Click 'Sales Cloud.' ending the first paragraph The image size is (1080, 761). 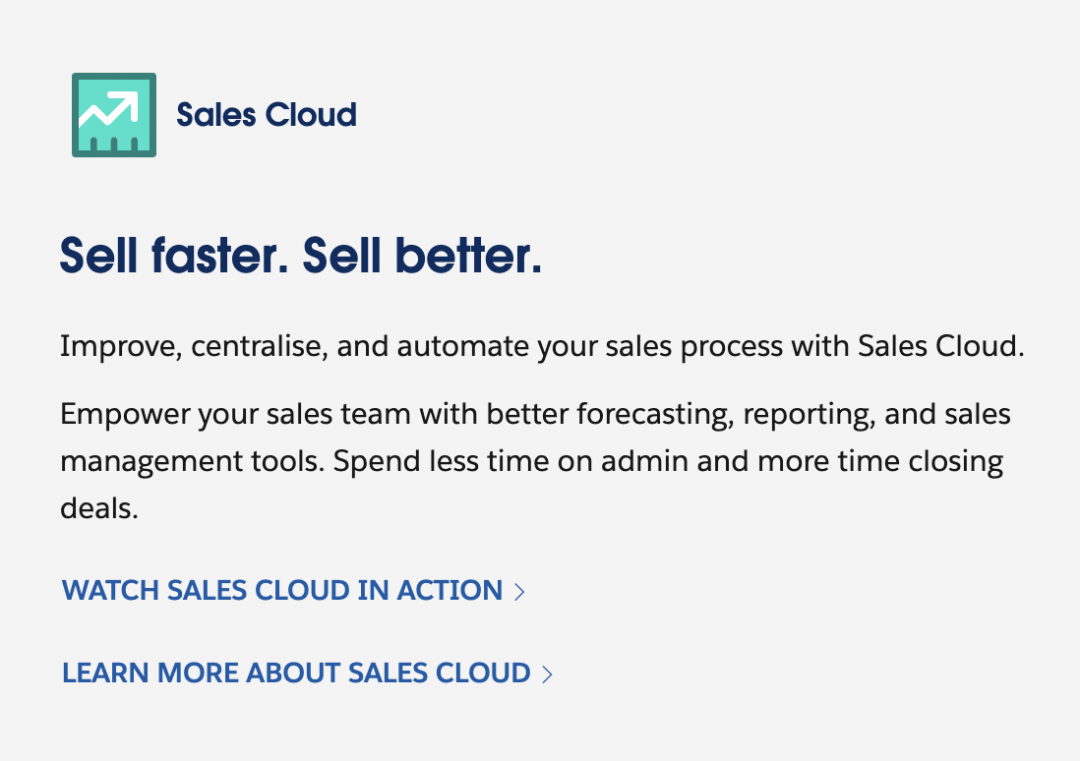[941, 346]
